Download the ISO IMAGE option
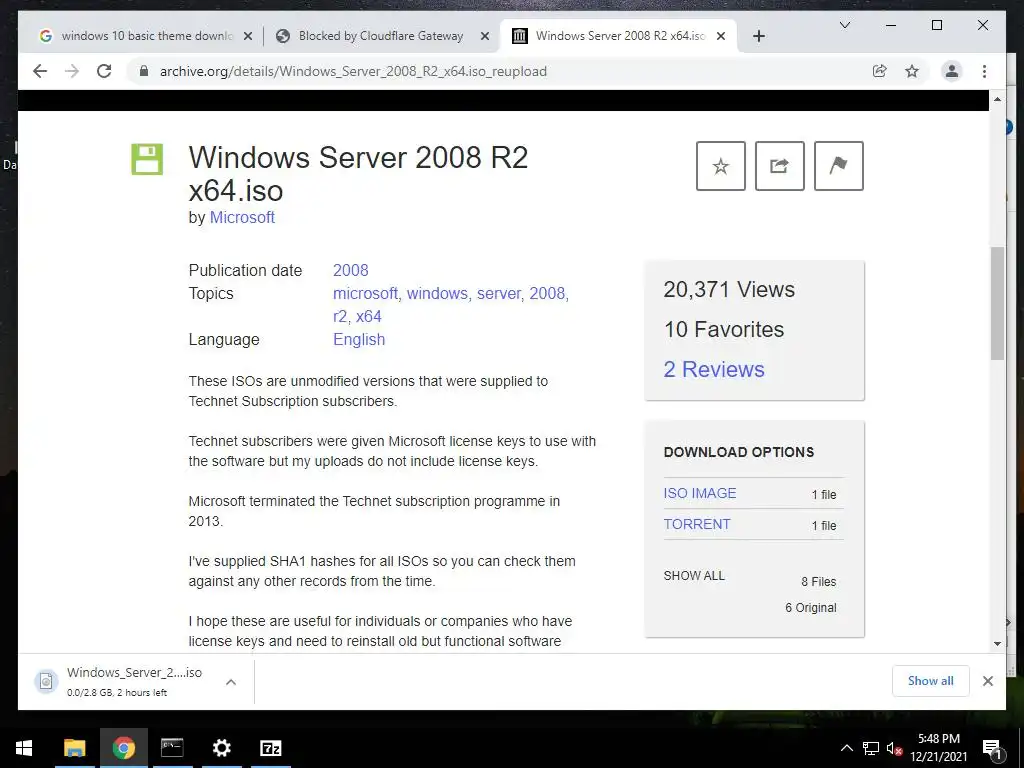The width and height of the screenshot is (1024, 768). click(699, 493)
